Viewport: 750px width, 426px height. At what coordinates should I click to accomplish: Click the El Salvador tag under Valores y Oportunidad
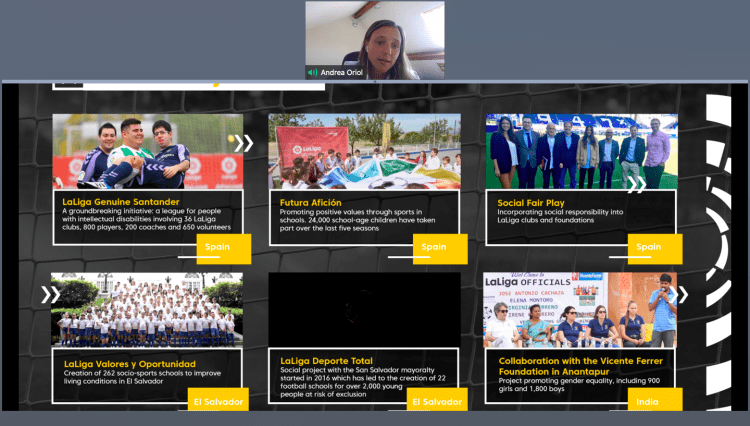click(218, 399)
